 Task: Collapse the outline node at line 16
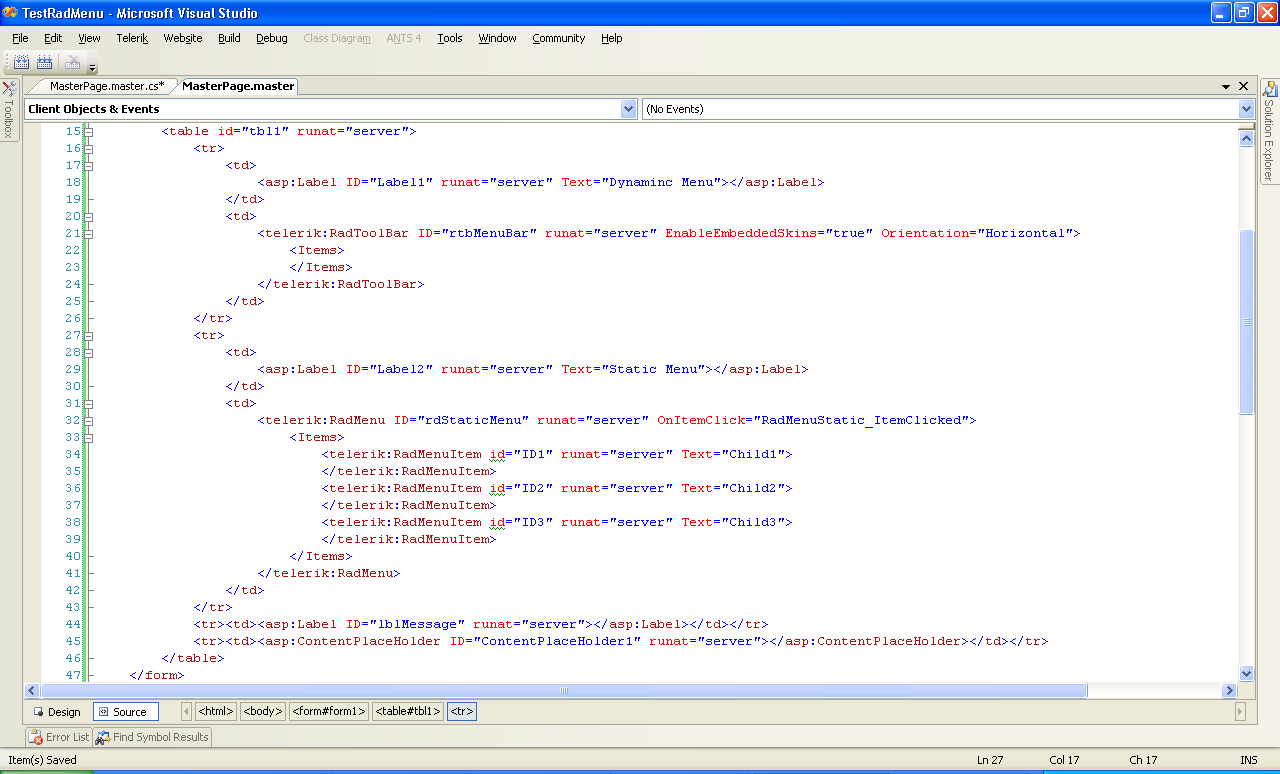[x=89, y=148]
